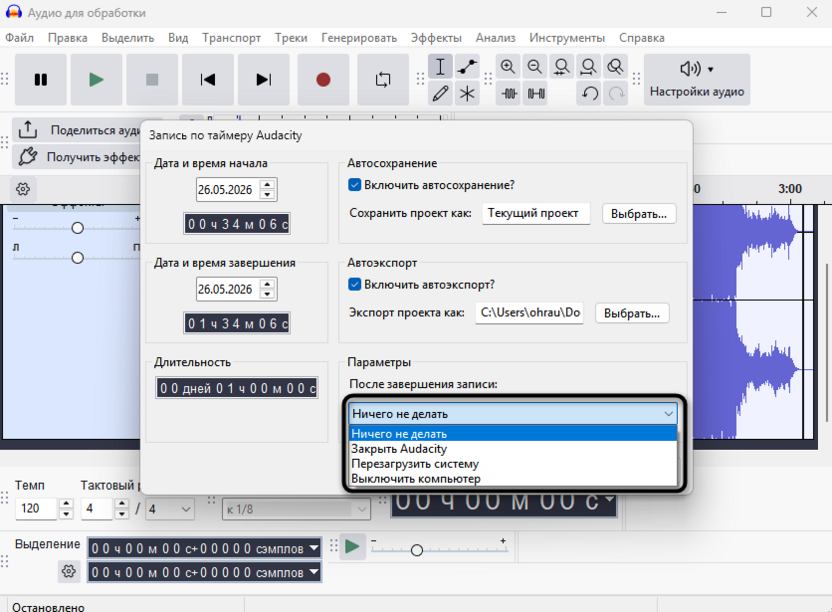This screenshot has height=612, width=832.
Task: Click the 'Текущий проект' field
Action: (536, 213)
